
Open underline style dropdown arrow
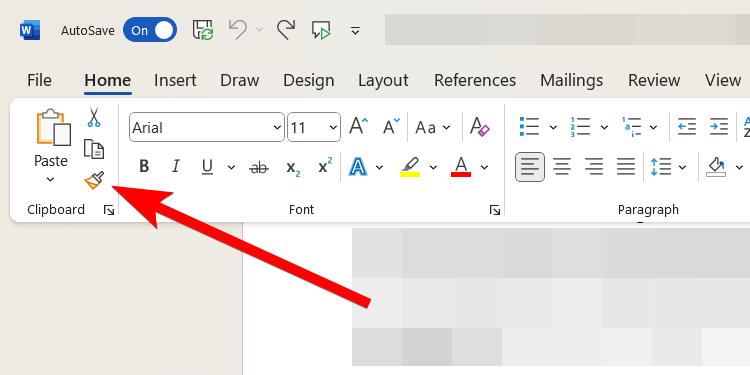pyautogui.click(x=231, y=167)
